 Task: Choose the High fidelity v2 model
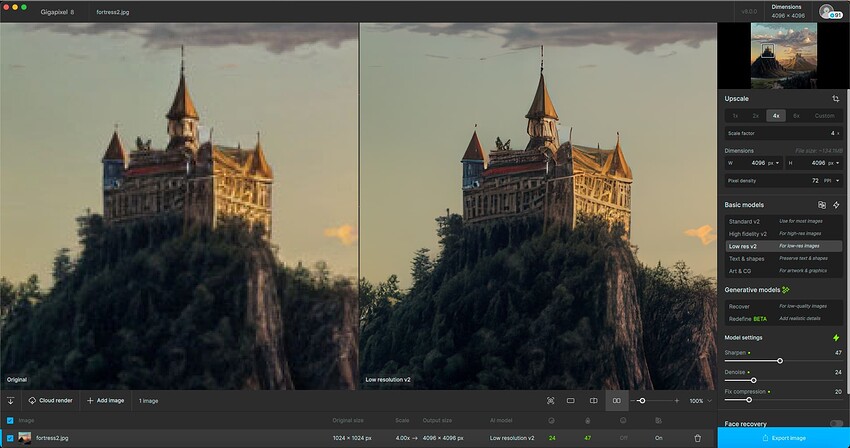(x=784, y=234)
